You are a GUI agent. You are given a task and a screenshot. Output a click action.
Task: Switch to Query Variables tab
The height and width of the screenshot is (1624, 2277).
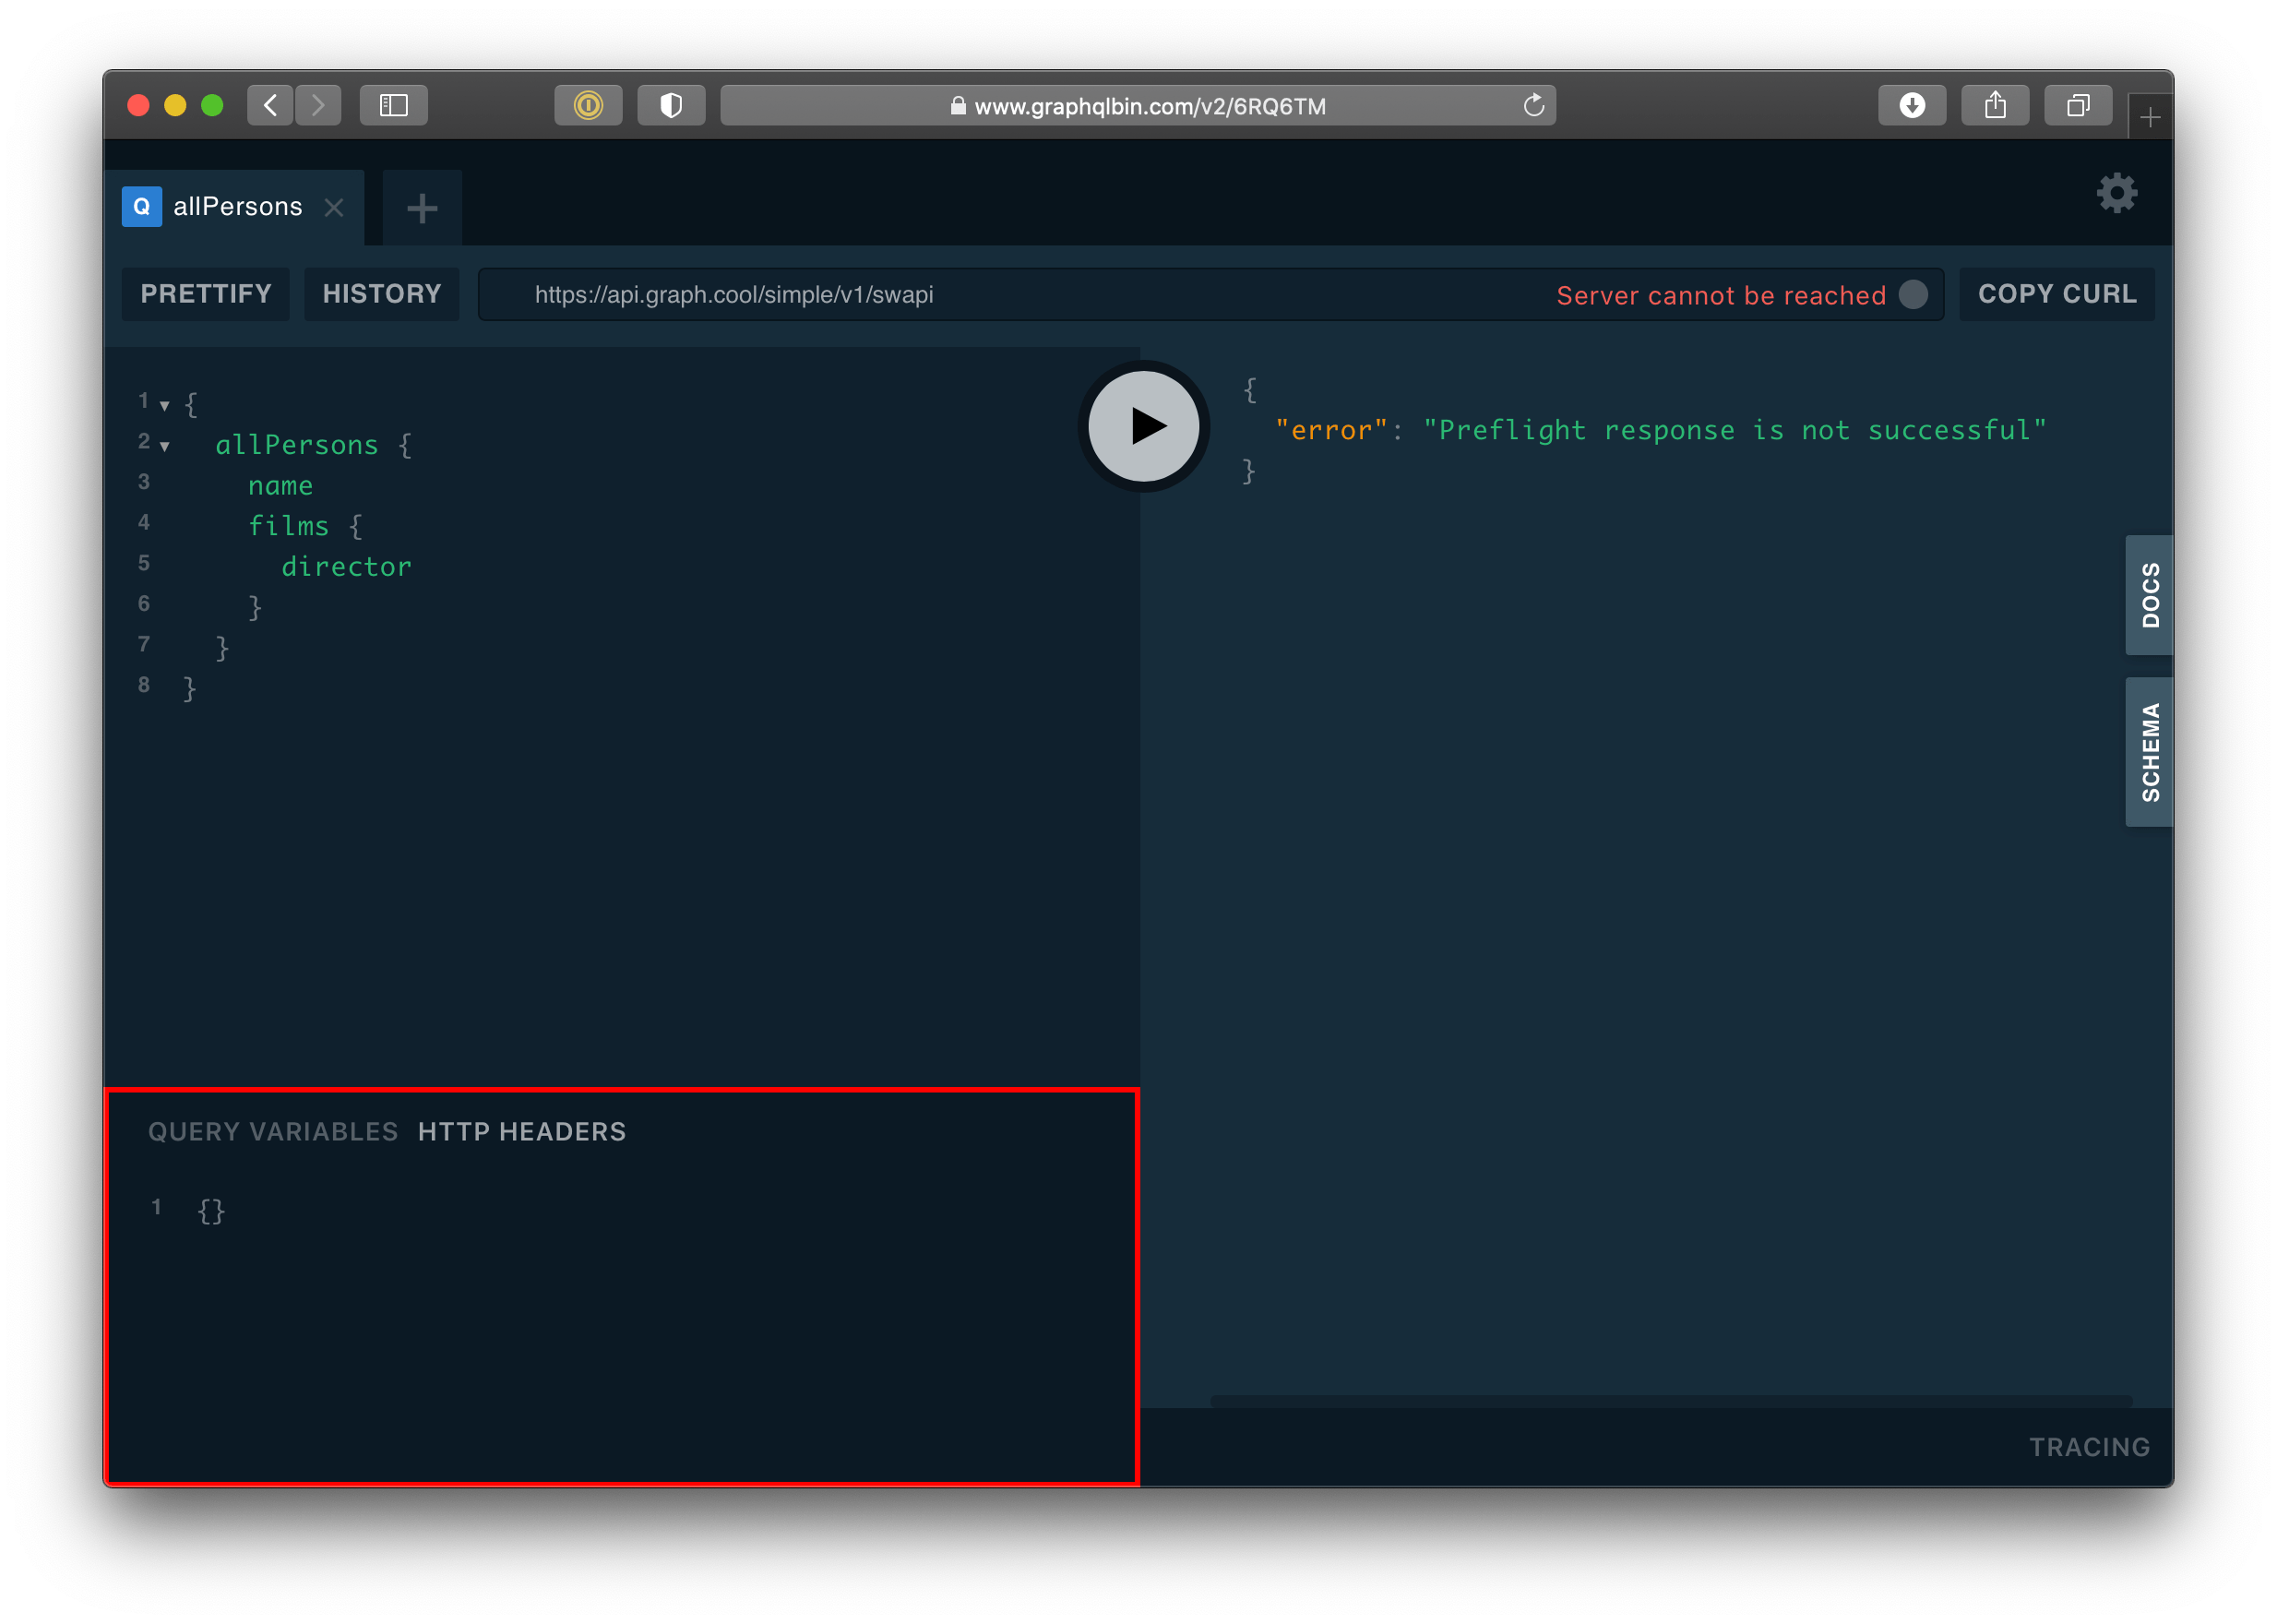click(x=273, y=1132)
